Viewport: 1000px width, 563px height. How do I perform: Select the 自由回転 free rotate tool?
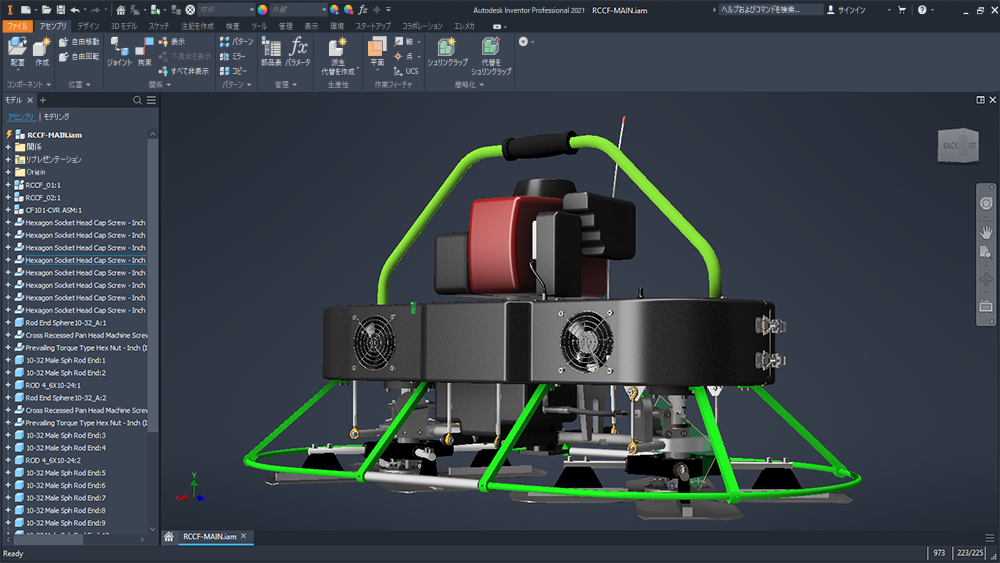pyautogui.click(x=79, y=57)
